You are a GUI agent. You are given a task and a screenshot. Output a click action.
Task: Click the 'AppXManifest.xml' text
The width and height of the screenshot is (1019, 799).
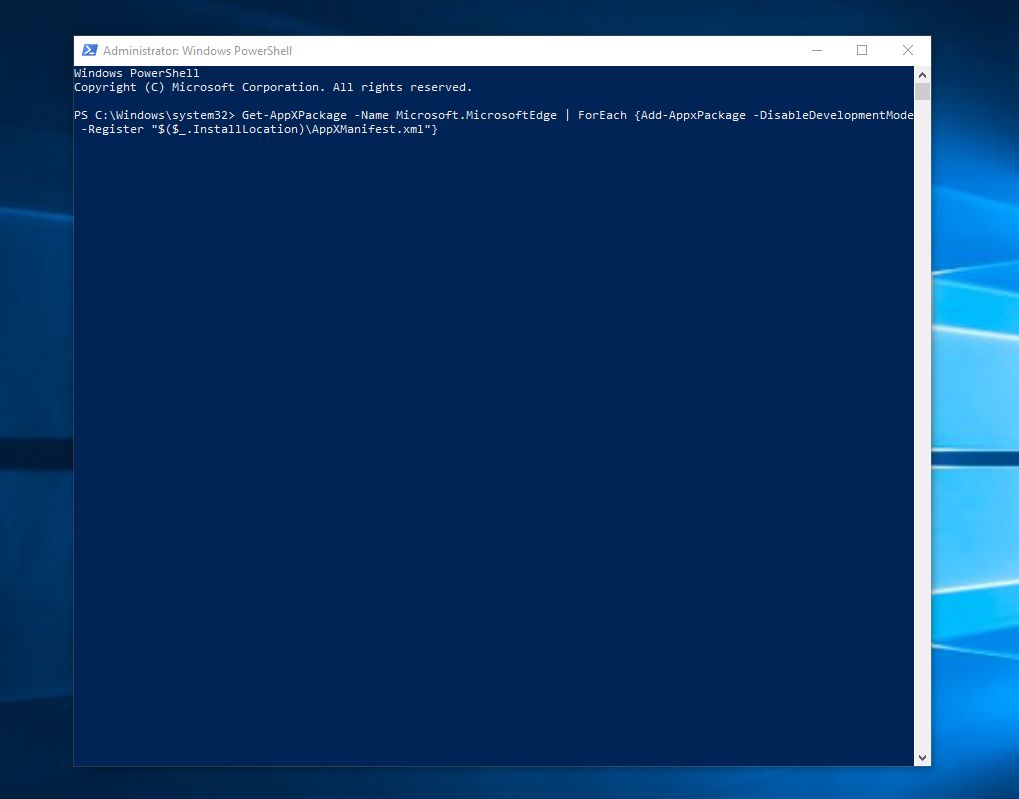368,129
